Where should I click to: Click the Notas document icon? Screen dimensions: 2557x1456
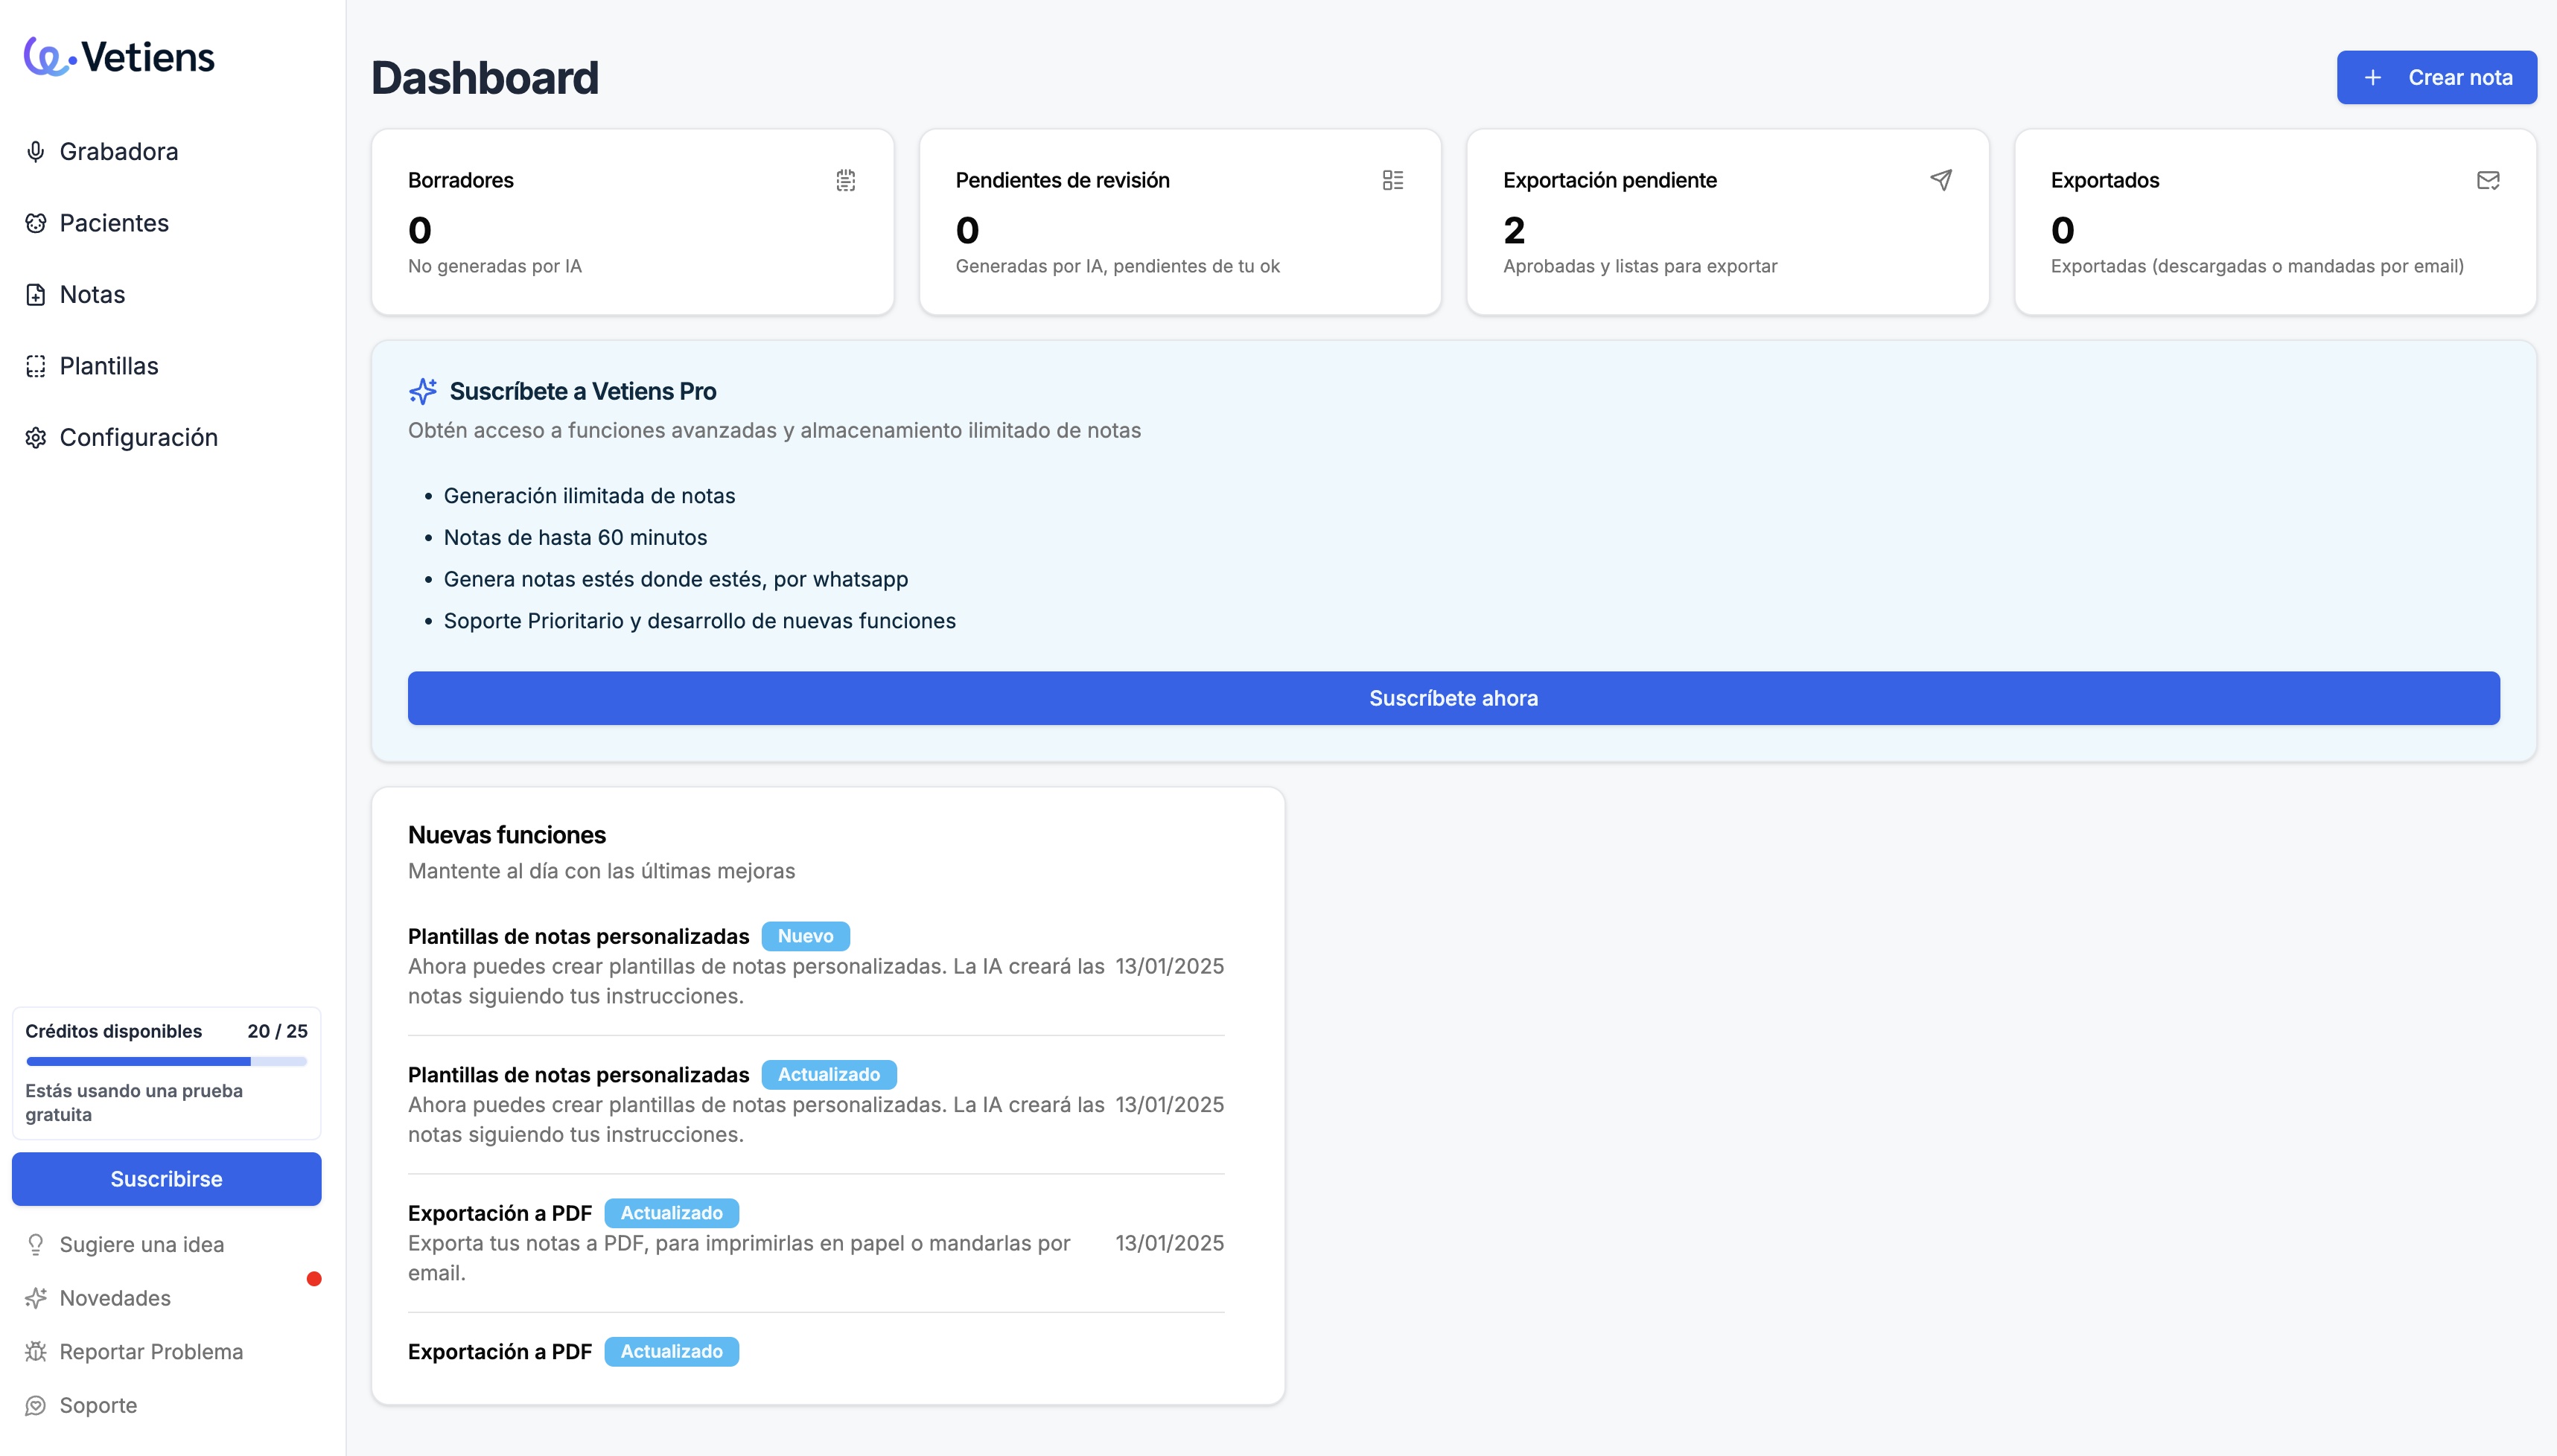pos(36,295)
